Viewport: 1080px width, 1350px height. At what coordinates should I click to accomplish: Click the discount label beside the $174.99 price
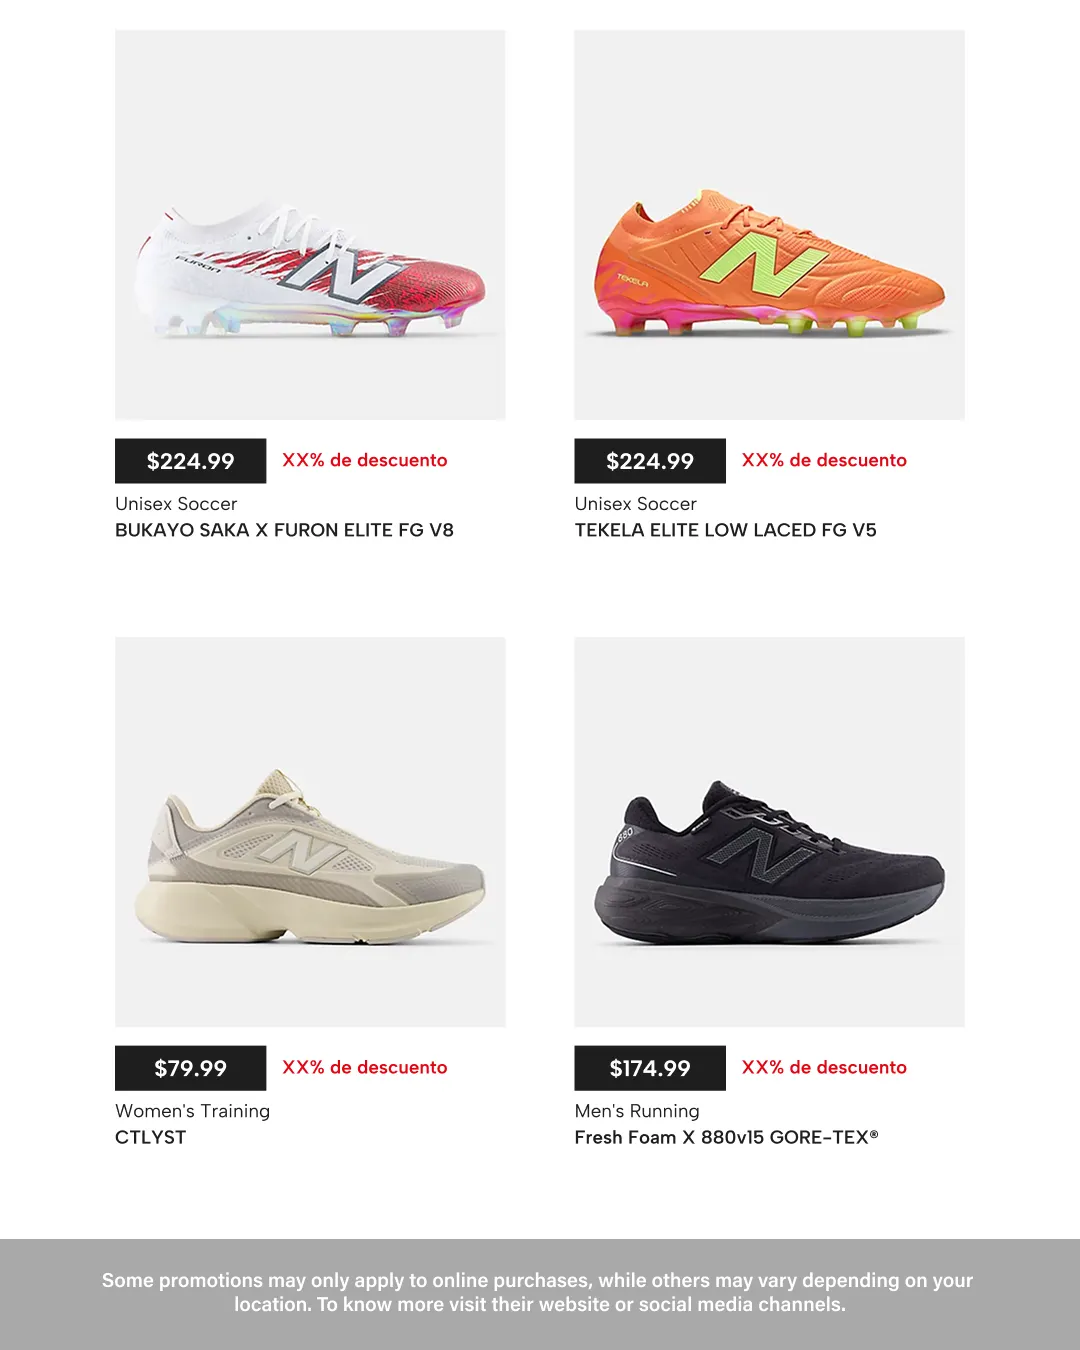click(824, 1067)
